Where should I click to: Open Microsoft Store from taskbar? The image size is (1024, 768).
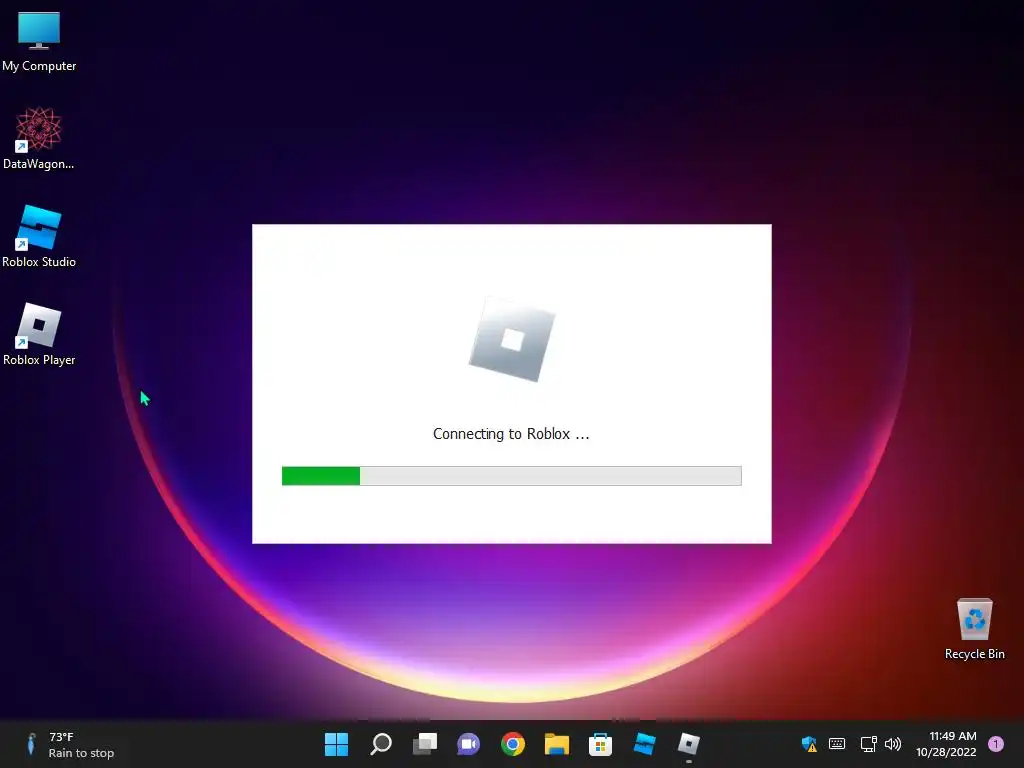pyautogui.click(x=600, y=744)
